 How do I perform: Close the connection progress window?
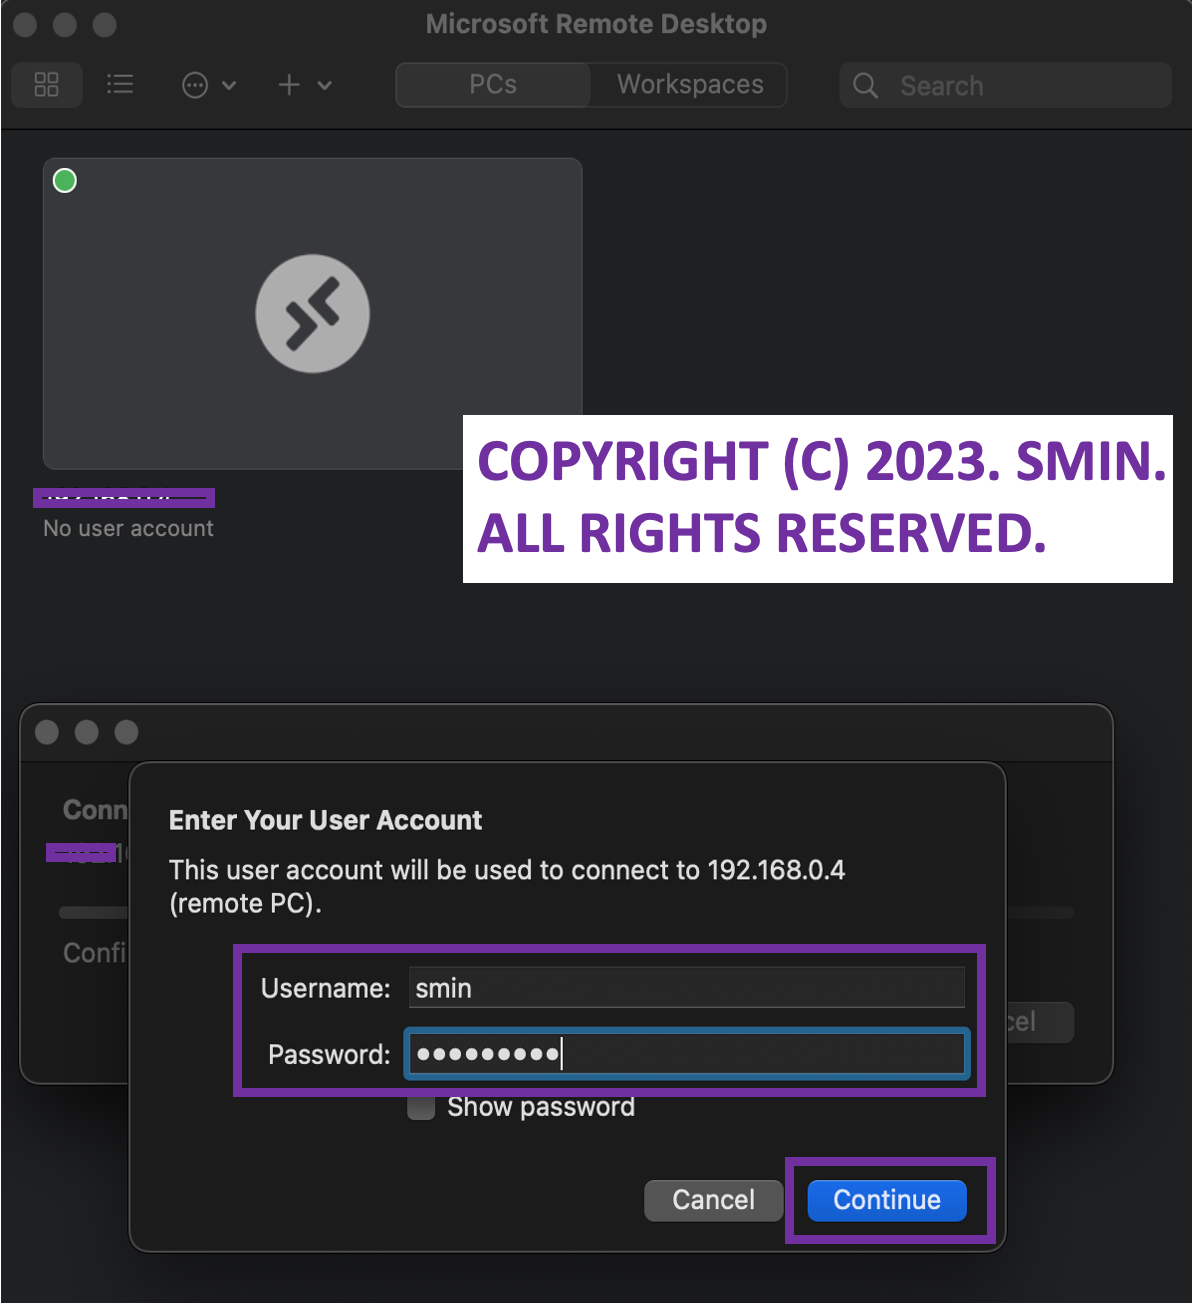pyautogui.click(x=47, y=732)
